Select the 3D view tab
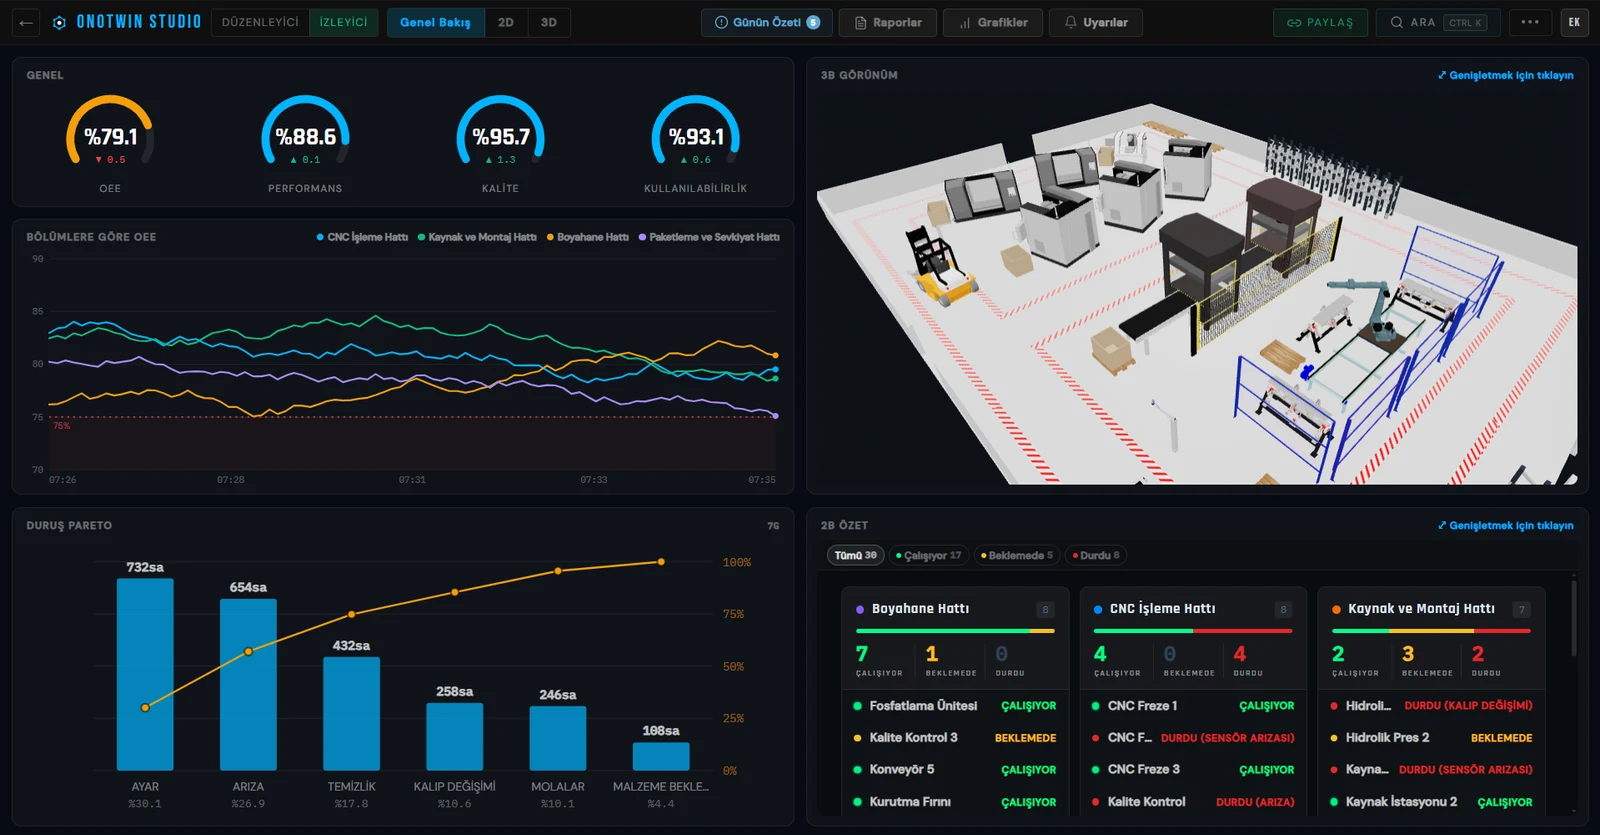The image size is (1600, 835). 549,22
